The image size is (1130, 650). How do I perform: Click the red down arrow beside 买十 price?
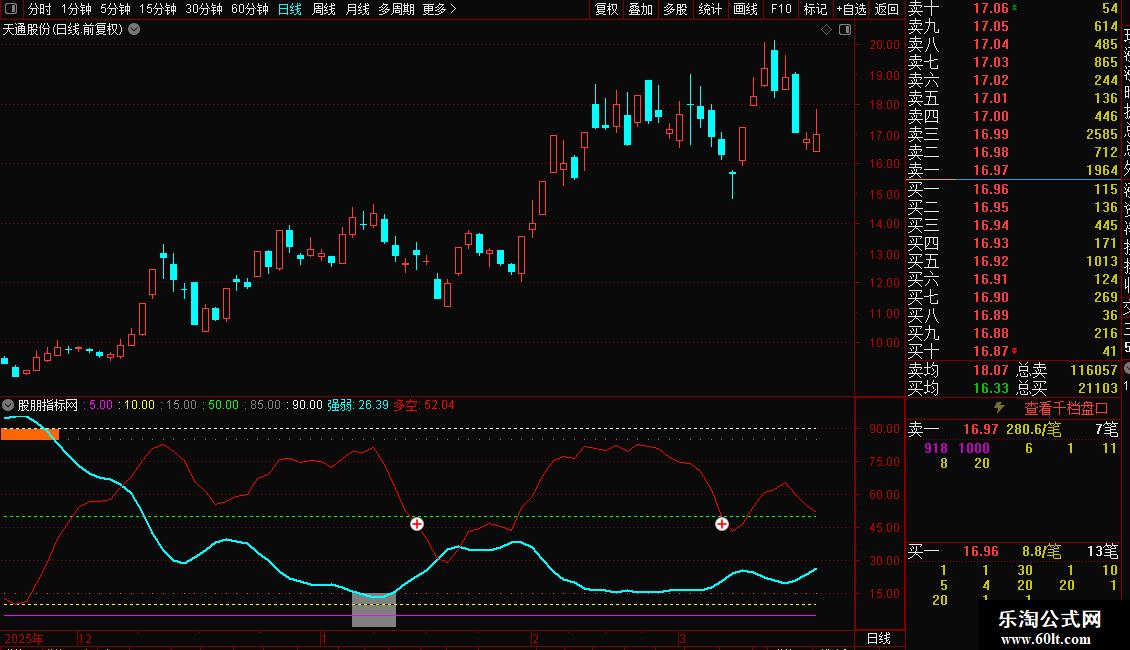coord(1015,351)
